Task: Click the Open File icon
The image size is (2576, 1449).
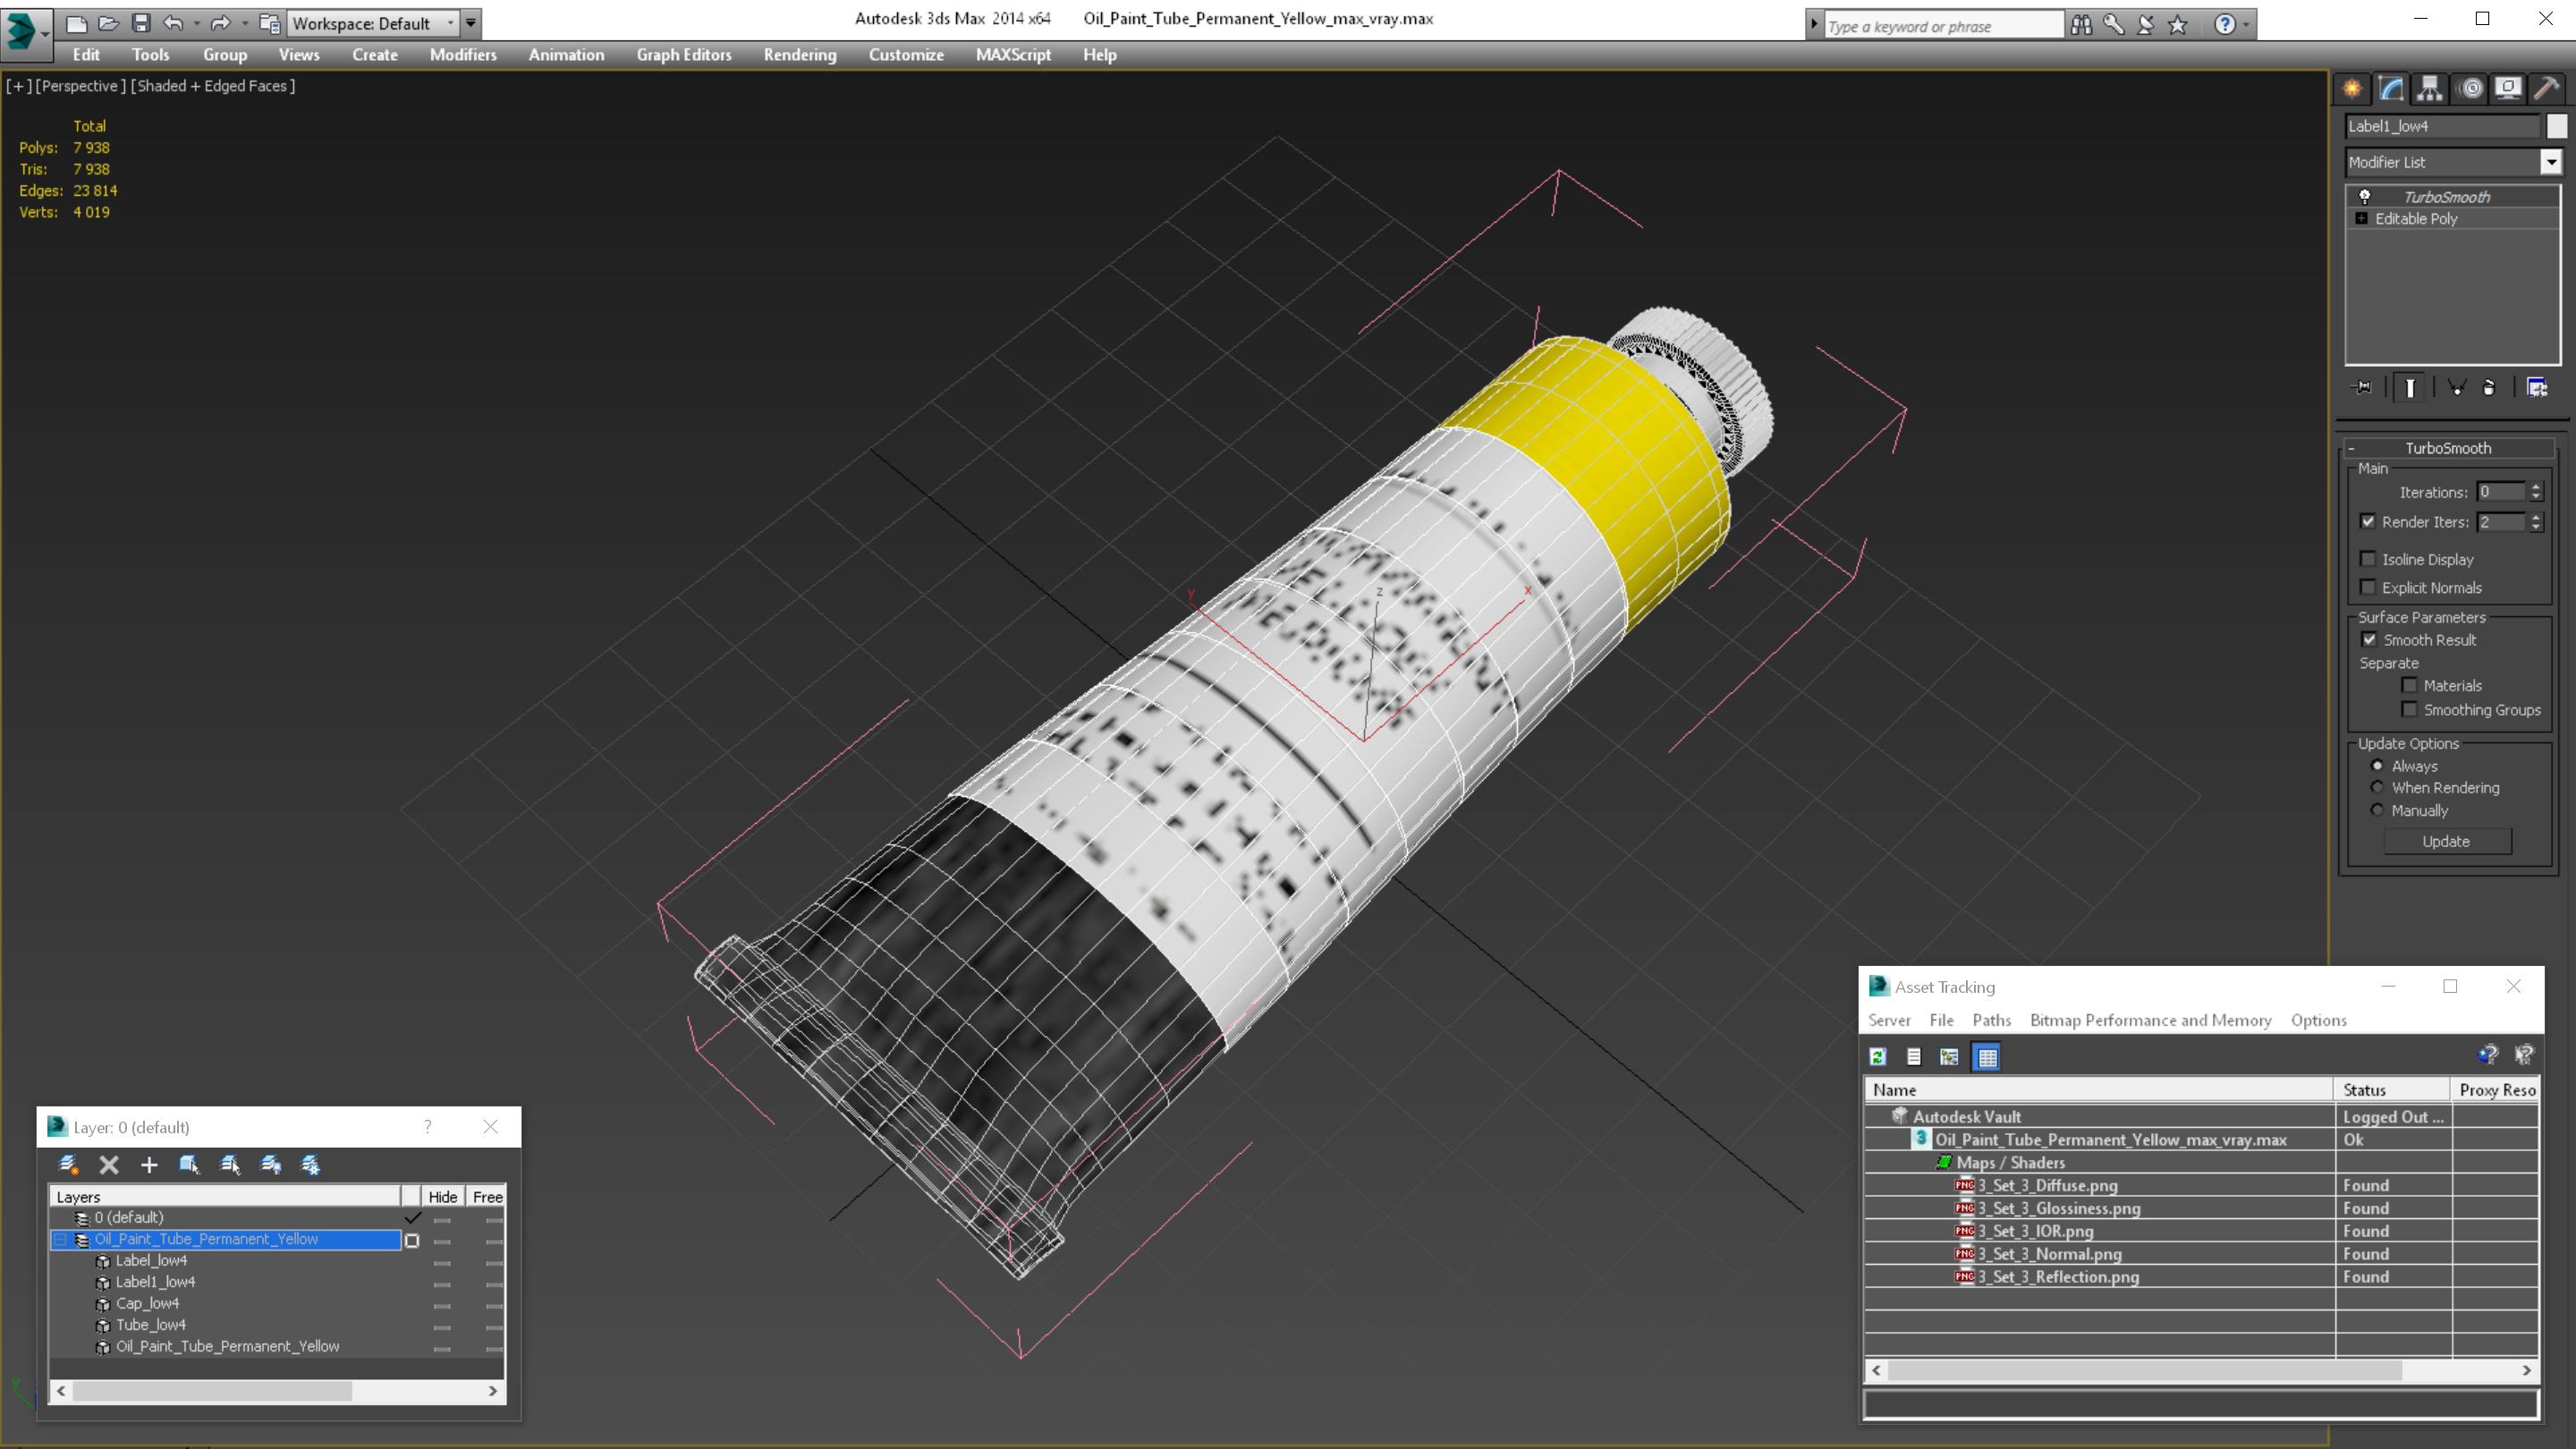Action: pyautogui.click(x=108, y=23)
